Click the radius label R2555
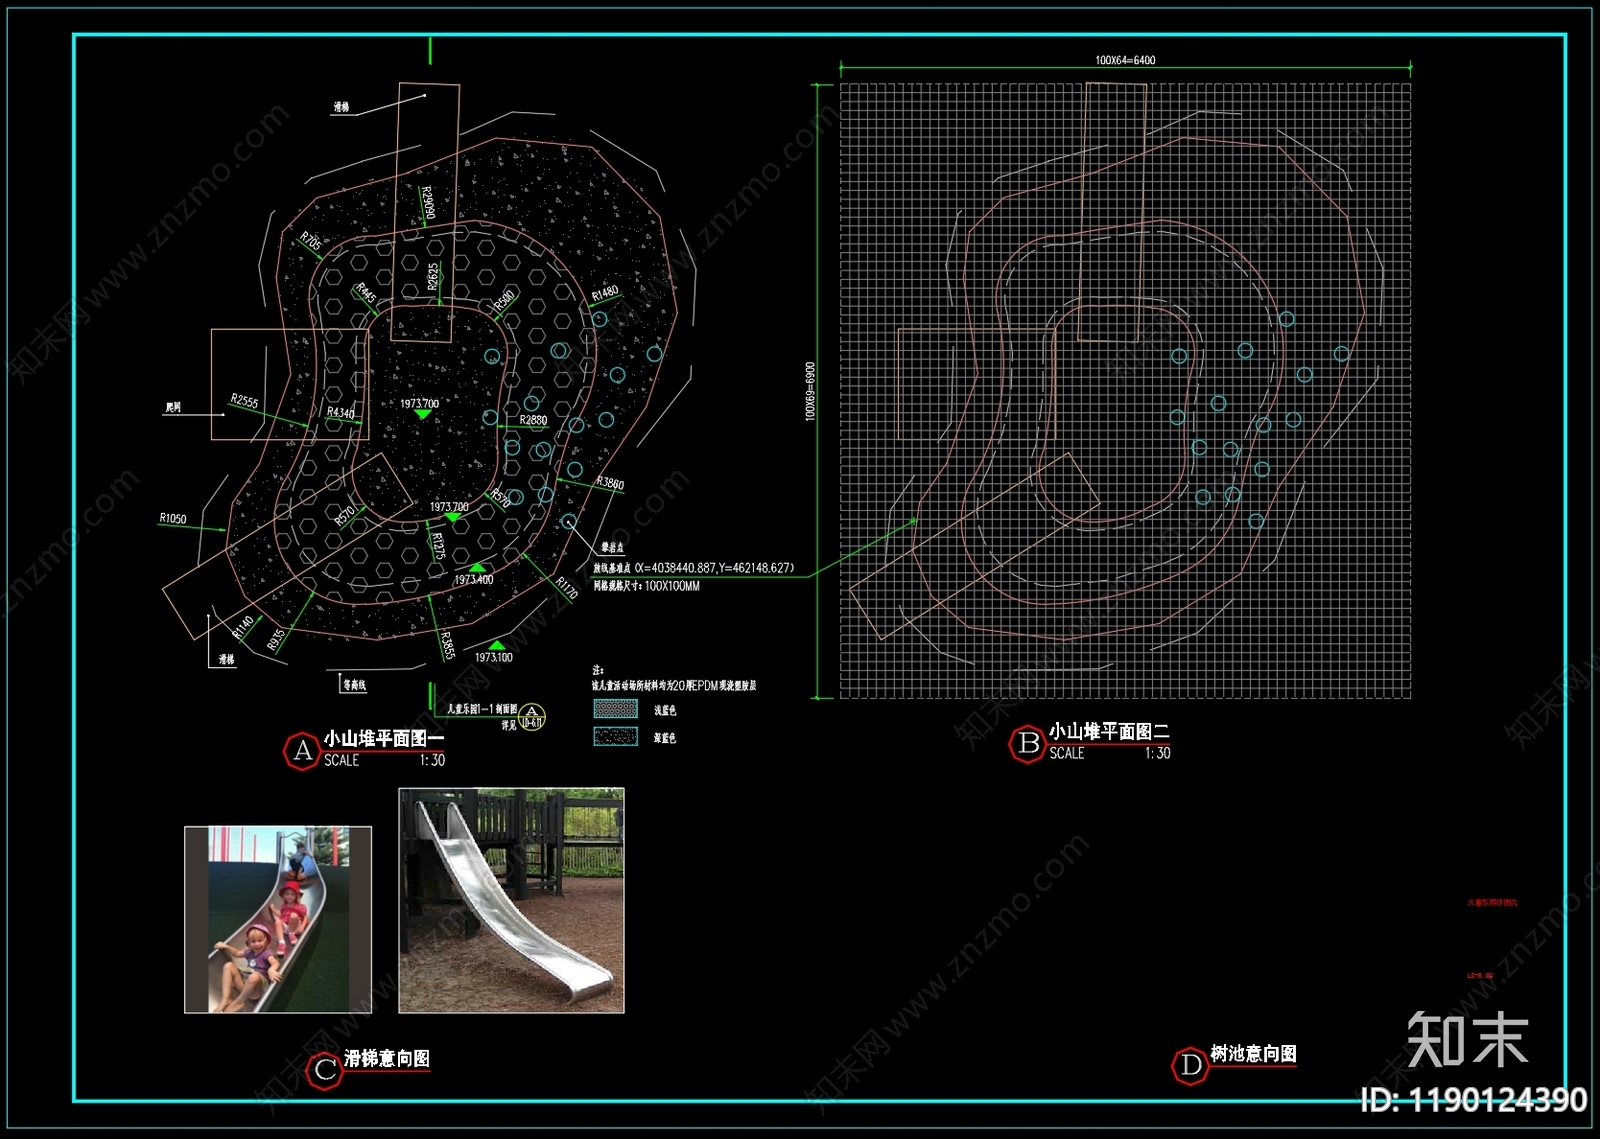This screenshot has height=1139, width=1600. tap(244, 402)
